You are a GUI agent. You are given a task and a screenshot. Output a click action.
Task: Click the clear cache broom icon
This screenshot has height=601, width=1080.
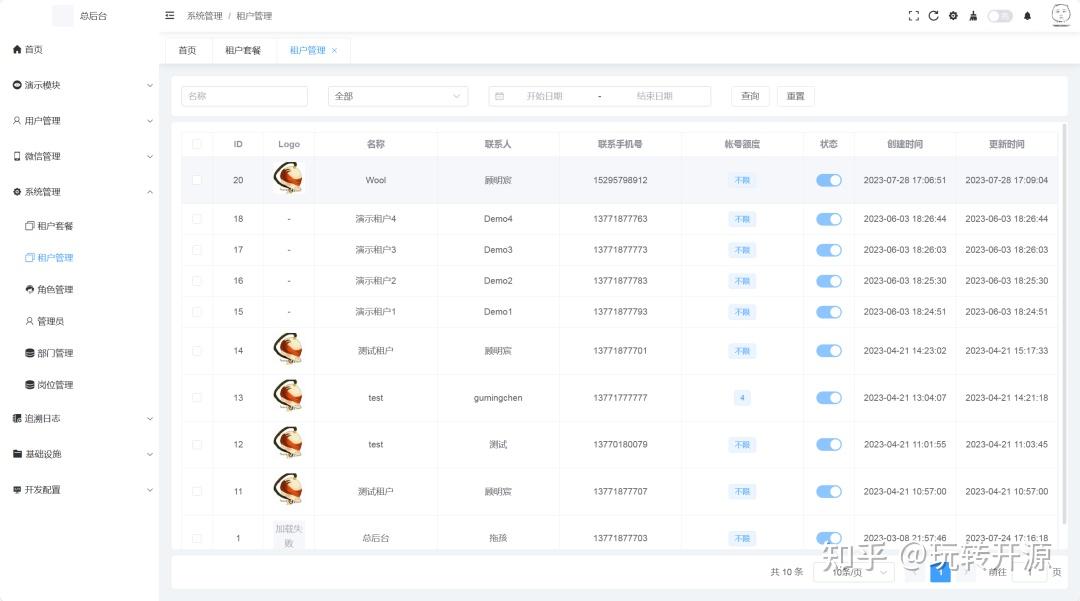click(973, 16)
